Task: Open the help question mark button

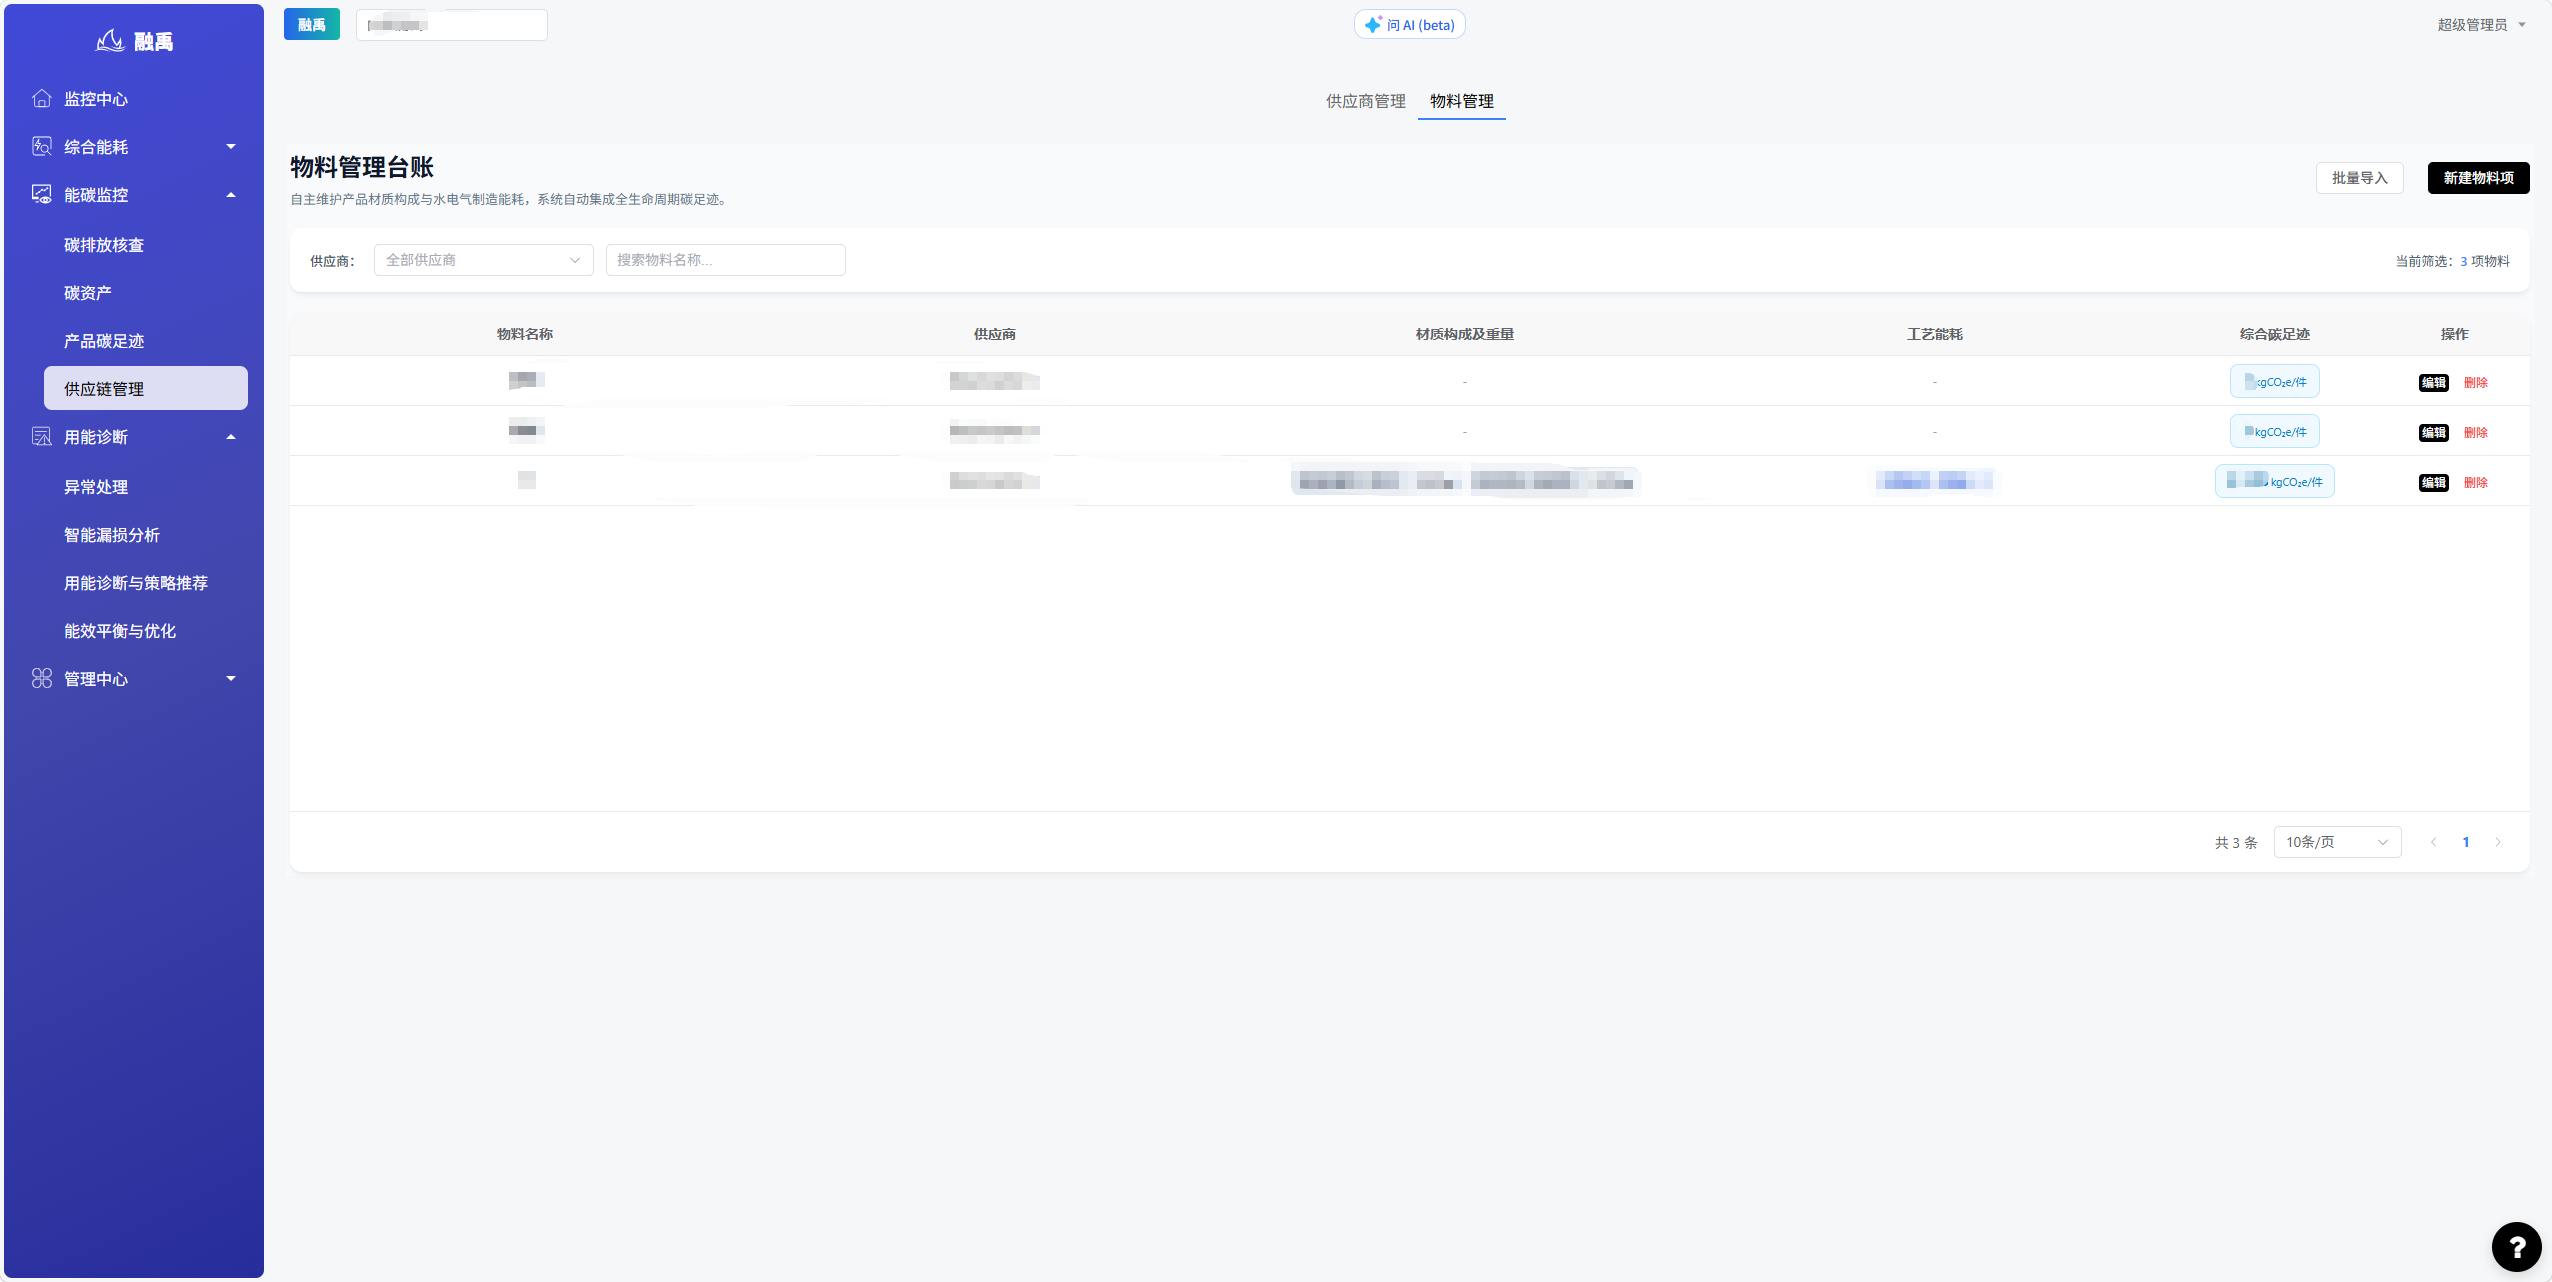Action: 2516,1246
